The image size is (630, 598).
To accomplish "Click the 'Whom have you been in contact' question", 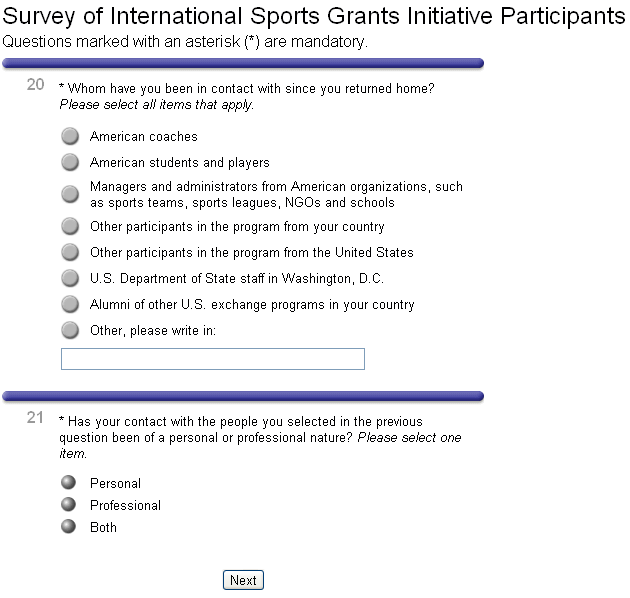I will 250,88.
